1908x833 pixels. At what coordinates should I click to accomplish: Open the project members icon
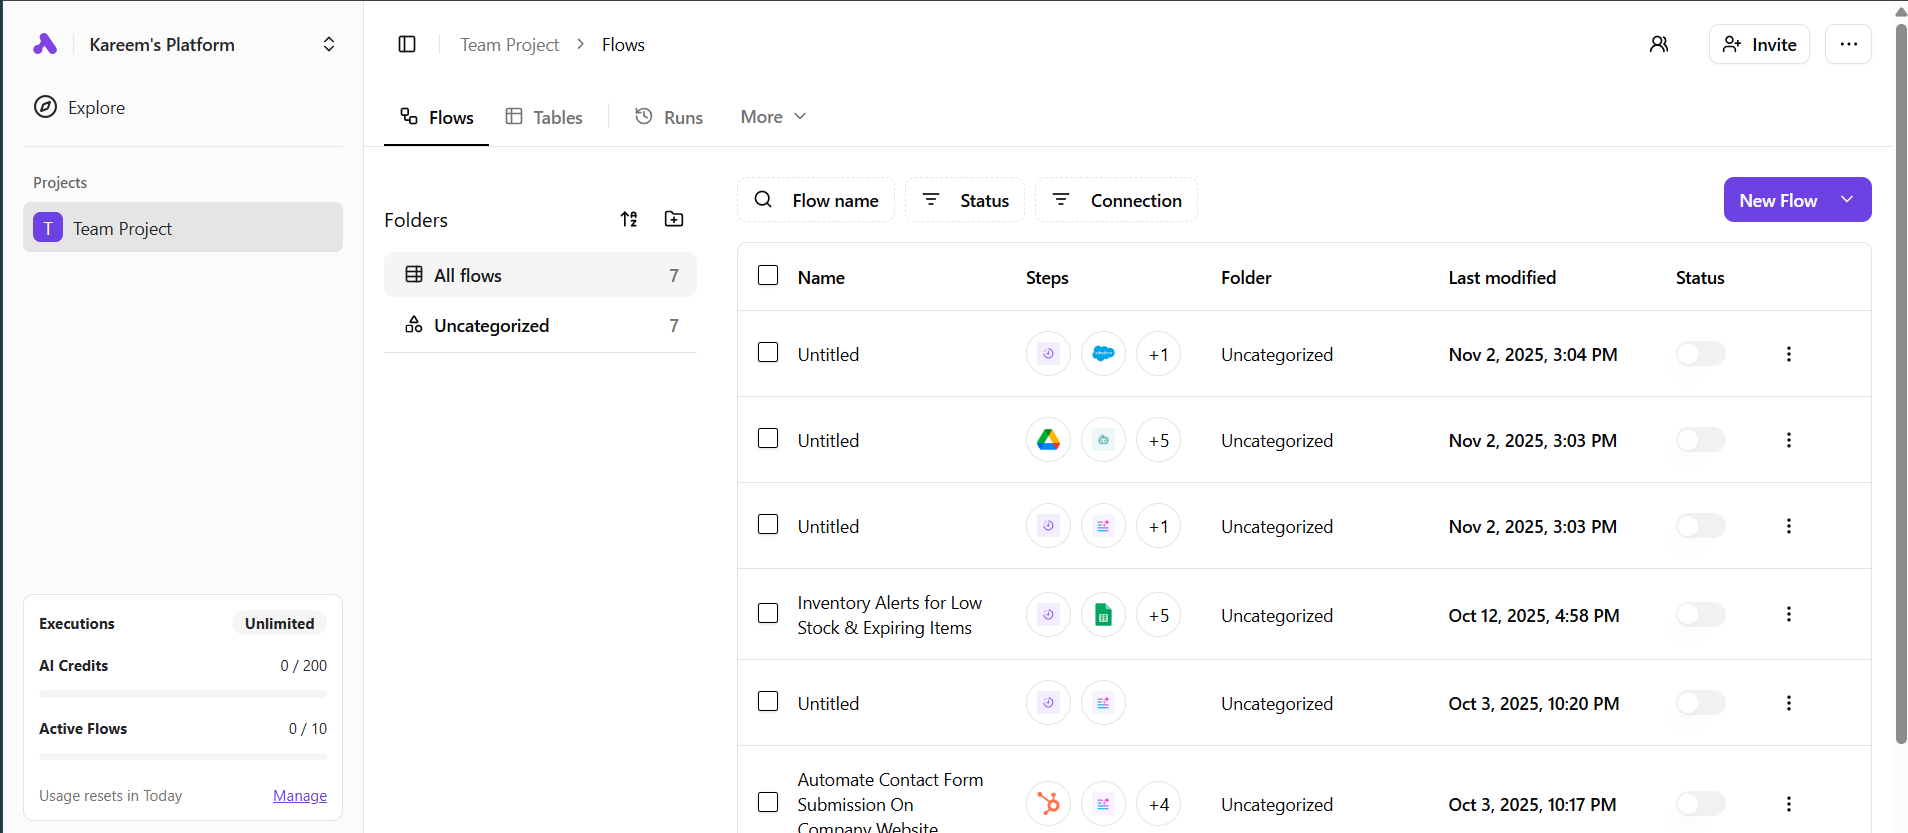(x=1659, y=44)
